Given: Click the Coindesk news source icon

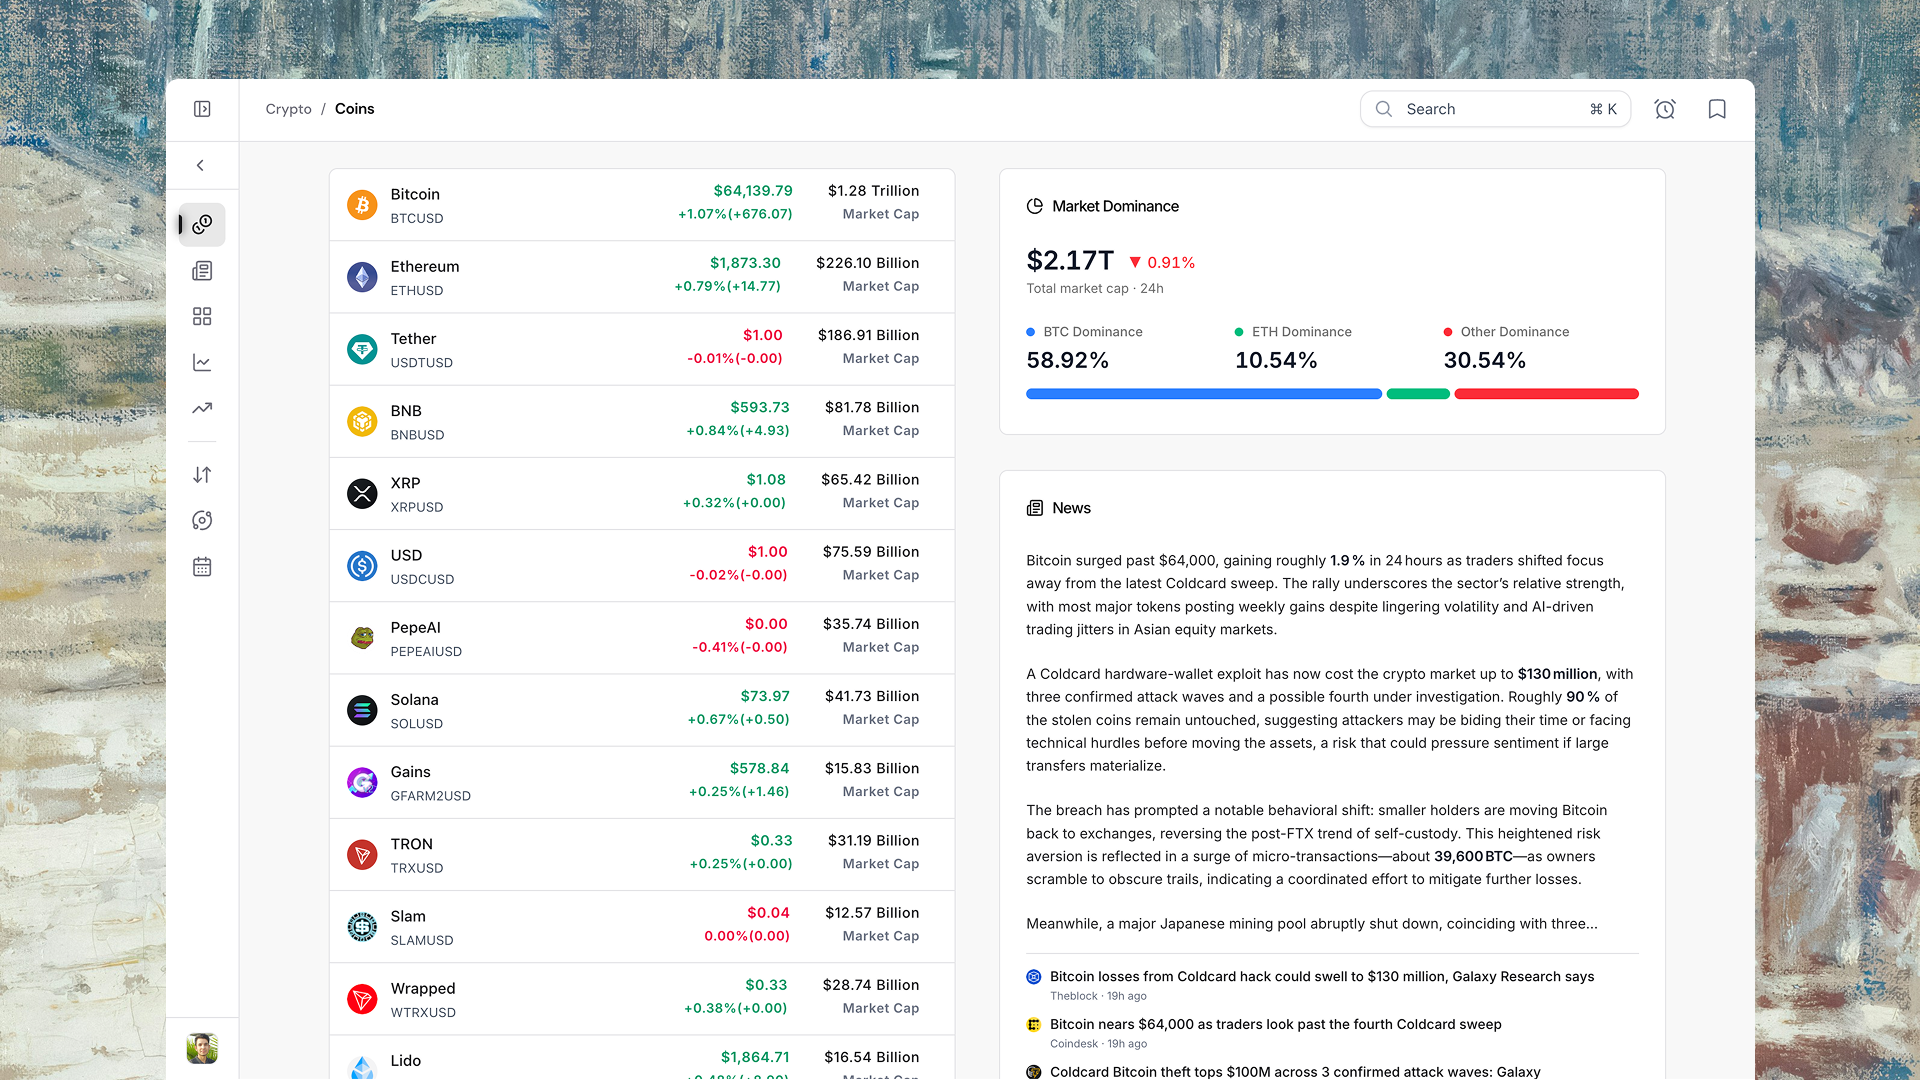Looking at the screenshot, I should pos(1034,1025).
